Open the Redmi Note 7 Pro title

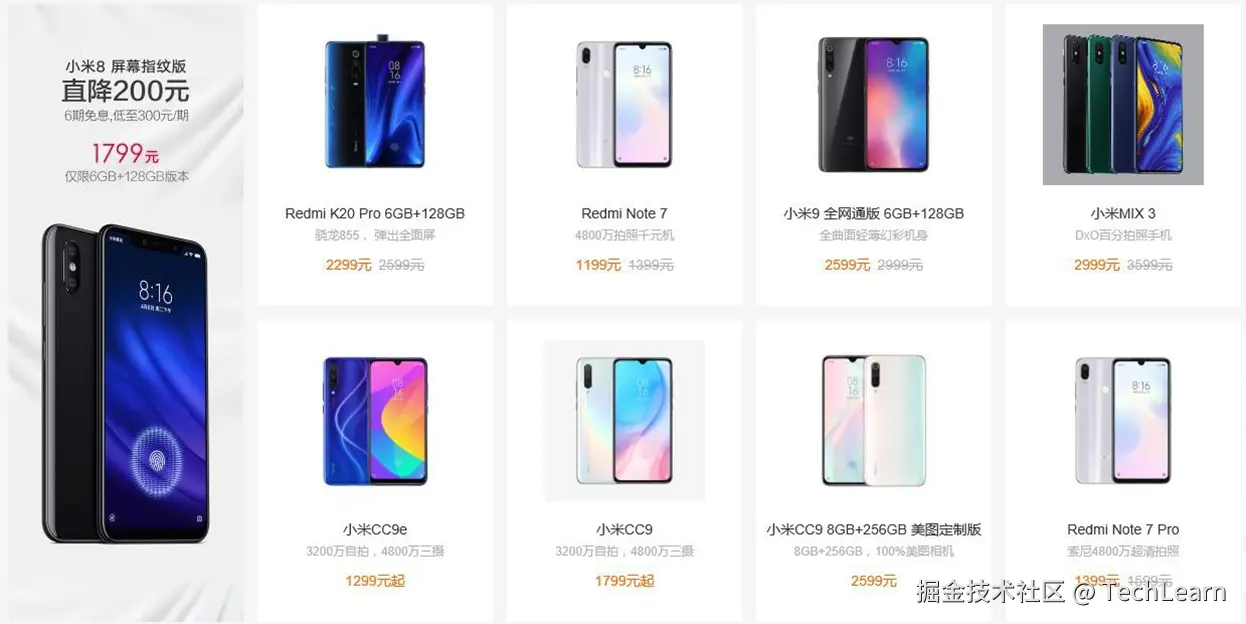(1123, 529)
